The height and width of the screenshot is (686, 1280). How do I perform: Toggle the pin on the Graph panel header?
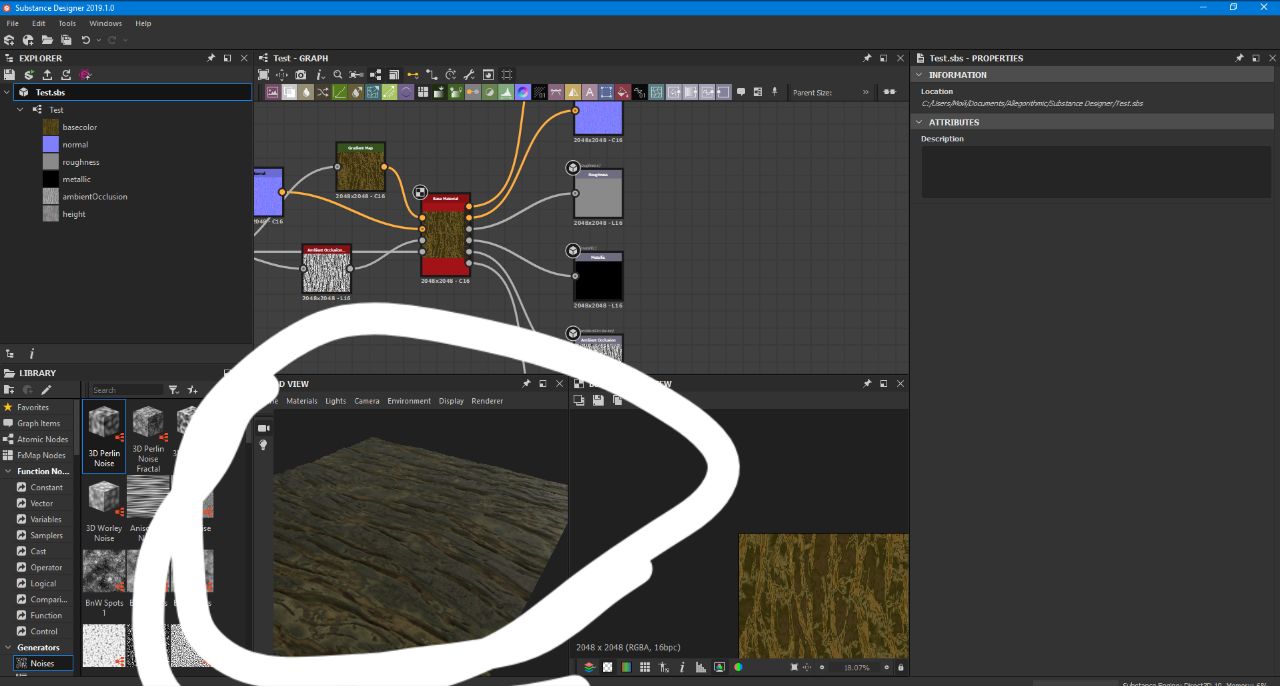[x=867, y=58]
